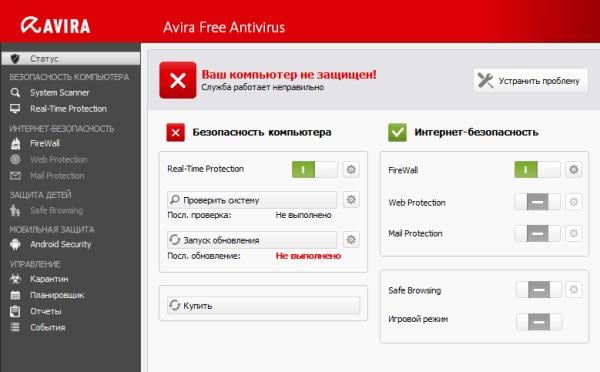Image resolution: width=600 pixels, height=372 pixels.
Task: Click the События list icon
Action: click(x=15, y=327)
